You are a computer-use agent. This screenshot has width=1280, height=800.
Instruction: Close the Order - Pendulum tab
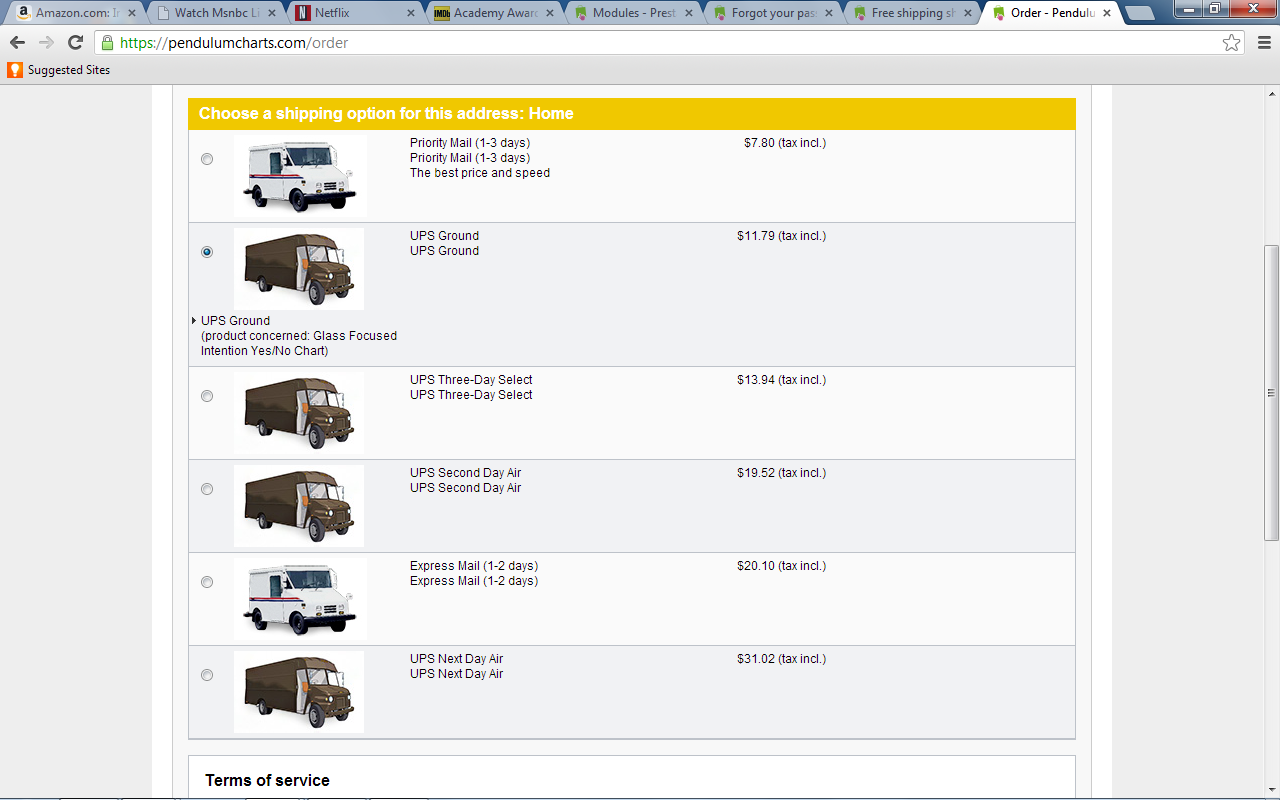(x=1107, y=14)
